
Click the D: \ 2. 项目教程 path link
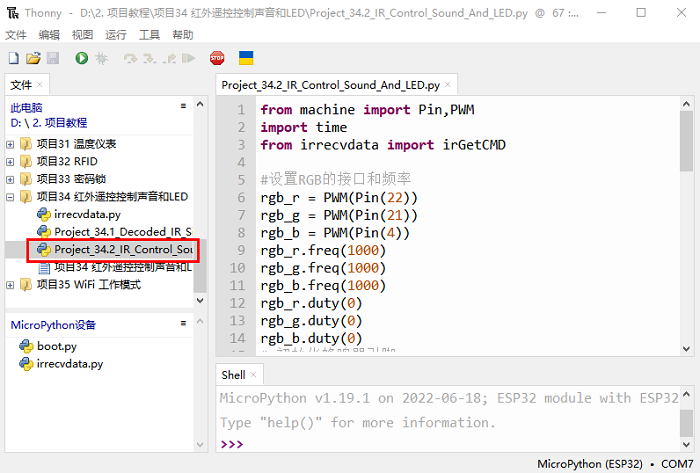49,122
